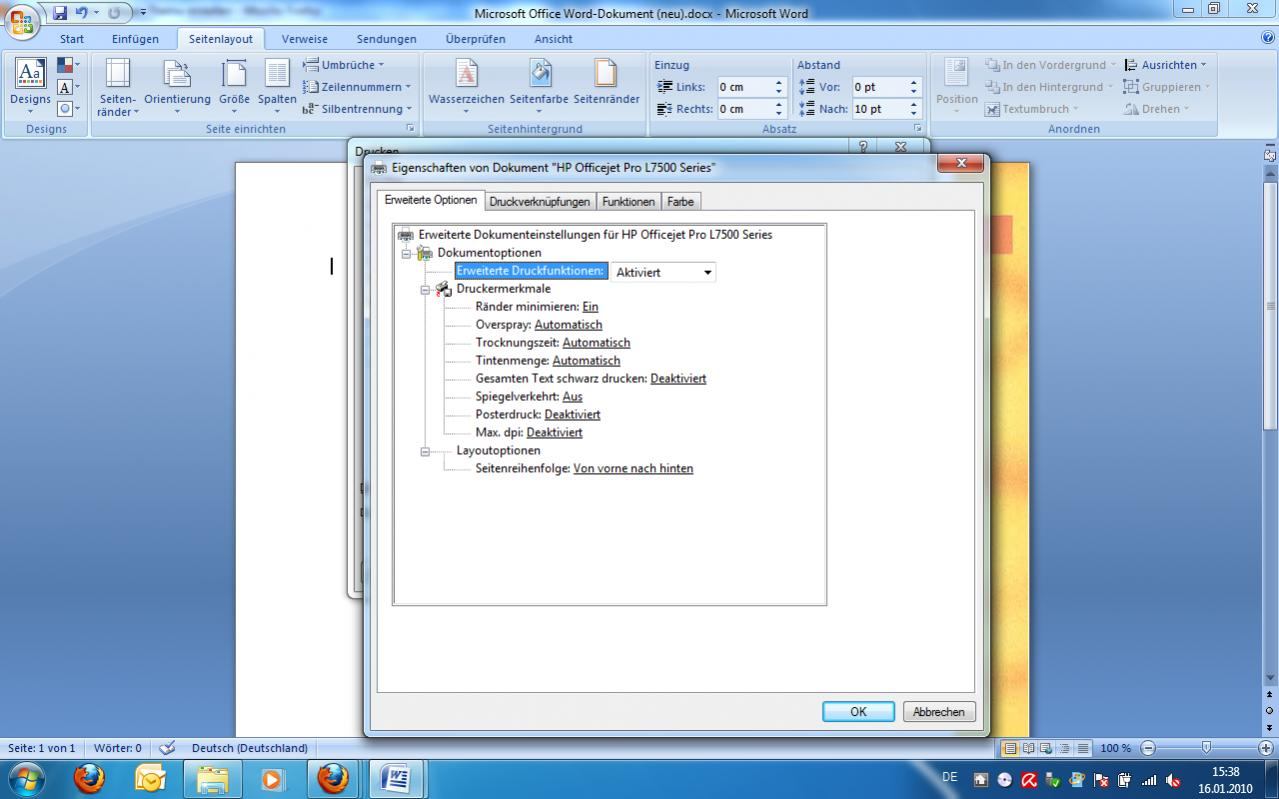
Task: Open the Ausrichten align dropdown
Action: coord(1166,65)
